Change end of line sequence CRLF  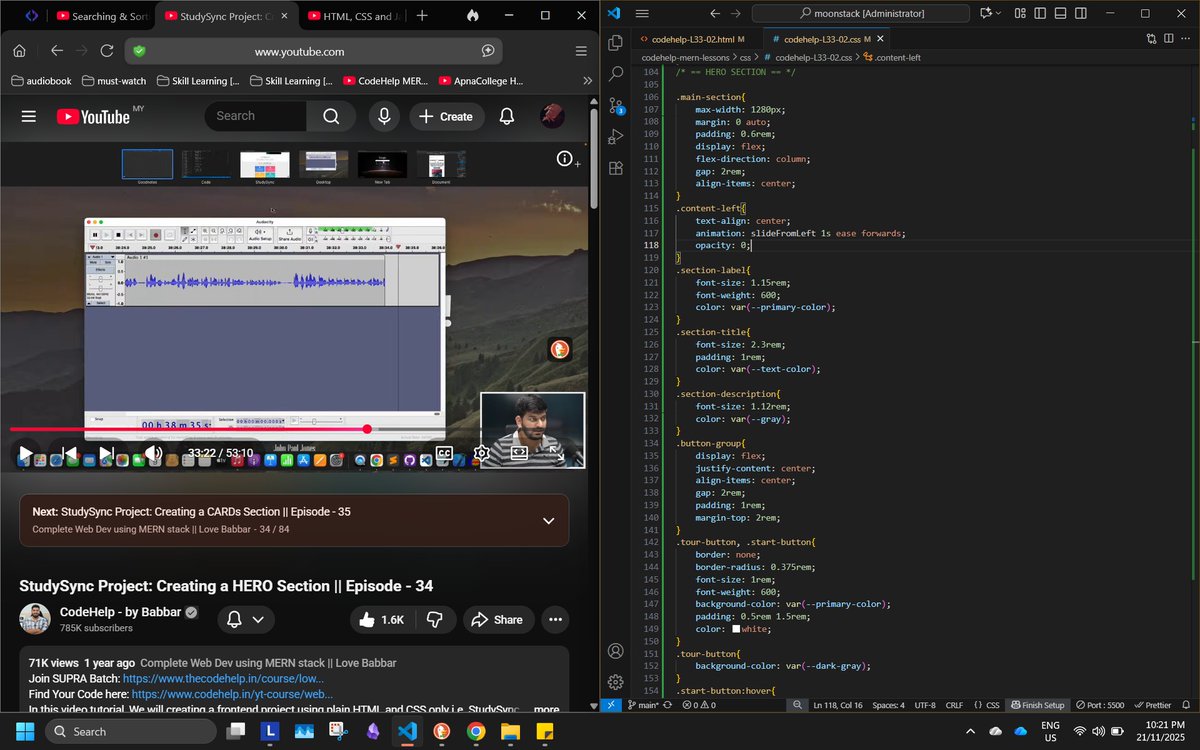click(x=954, y=705)
